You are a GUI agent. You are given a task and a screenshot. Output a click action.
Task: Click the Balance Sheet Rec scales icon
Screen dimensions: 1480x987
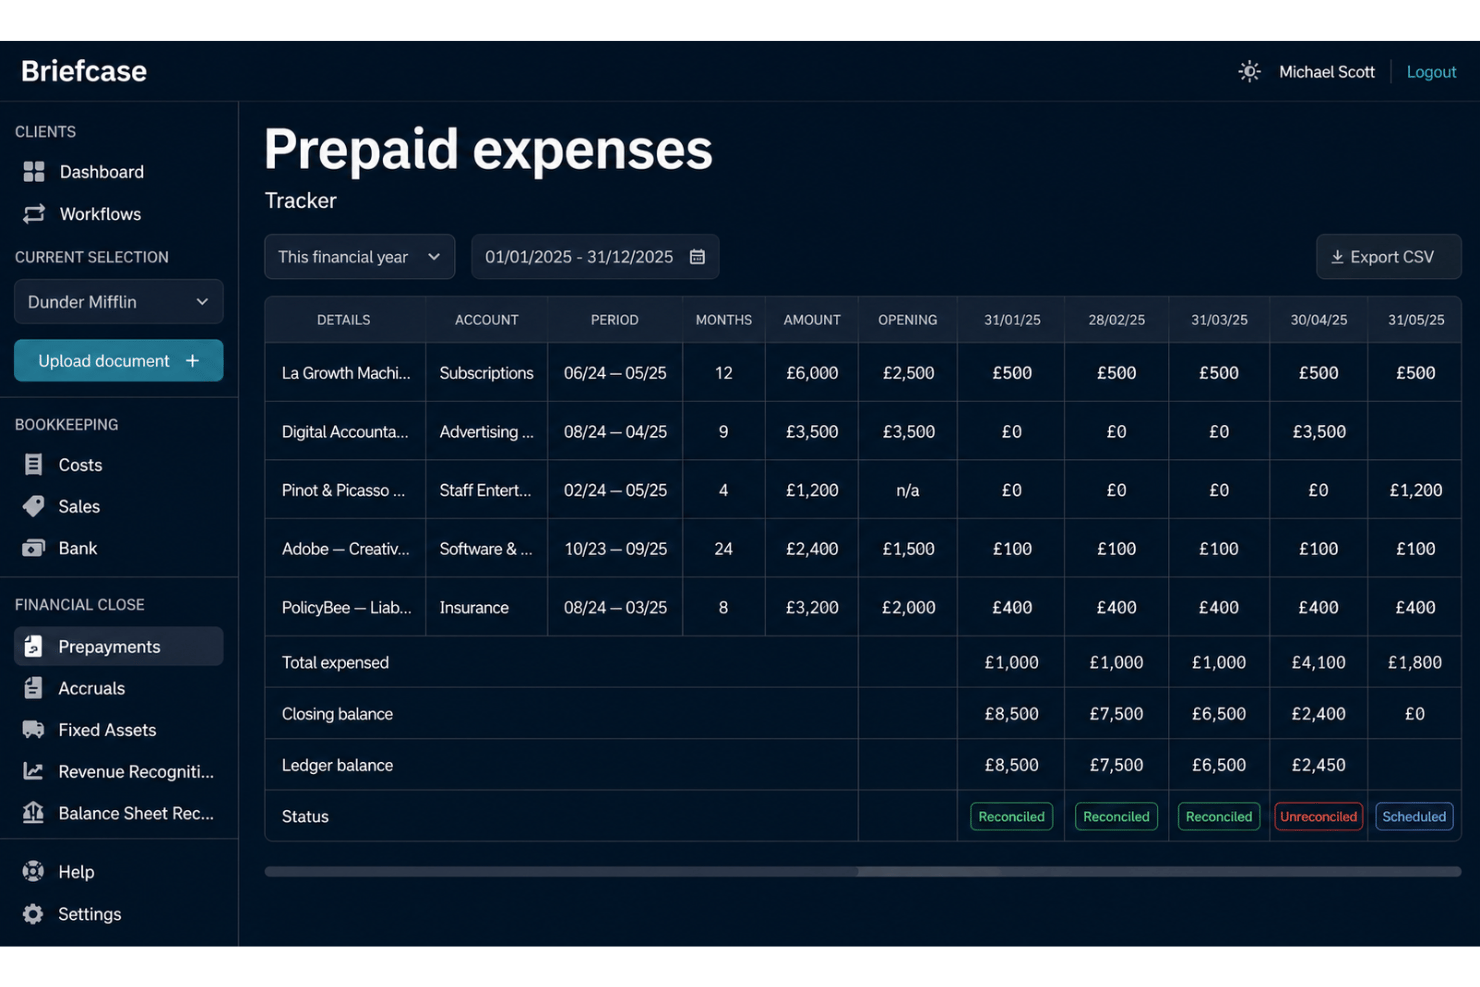coord(33,813)
